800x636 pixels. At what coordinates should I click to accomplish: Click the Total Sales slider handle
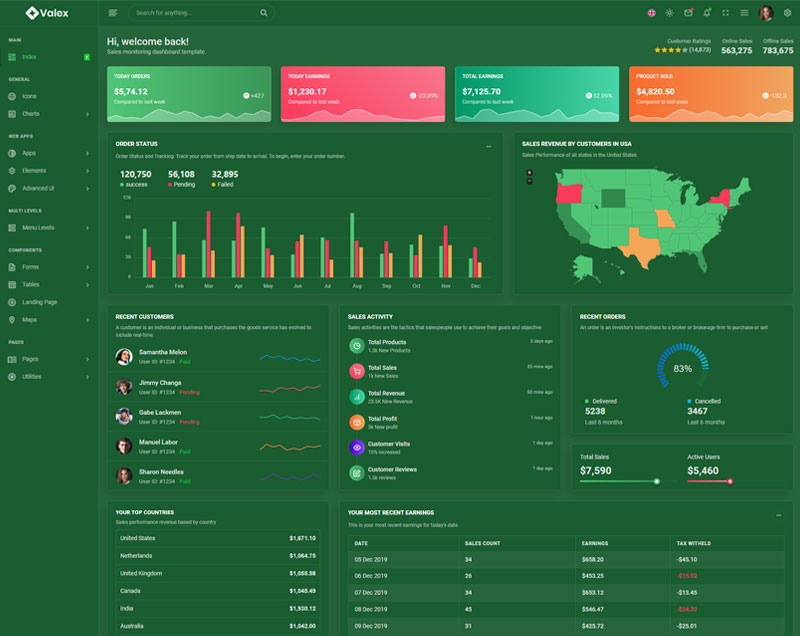tap(657, 481)
